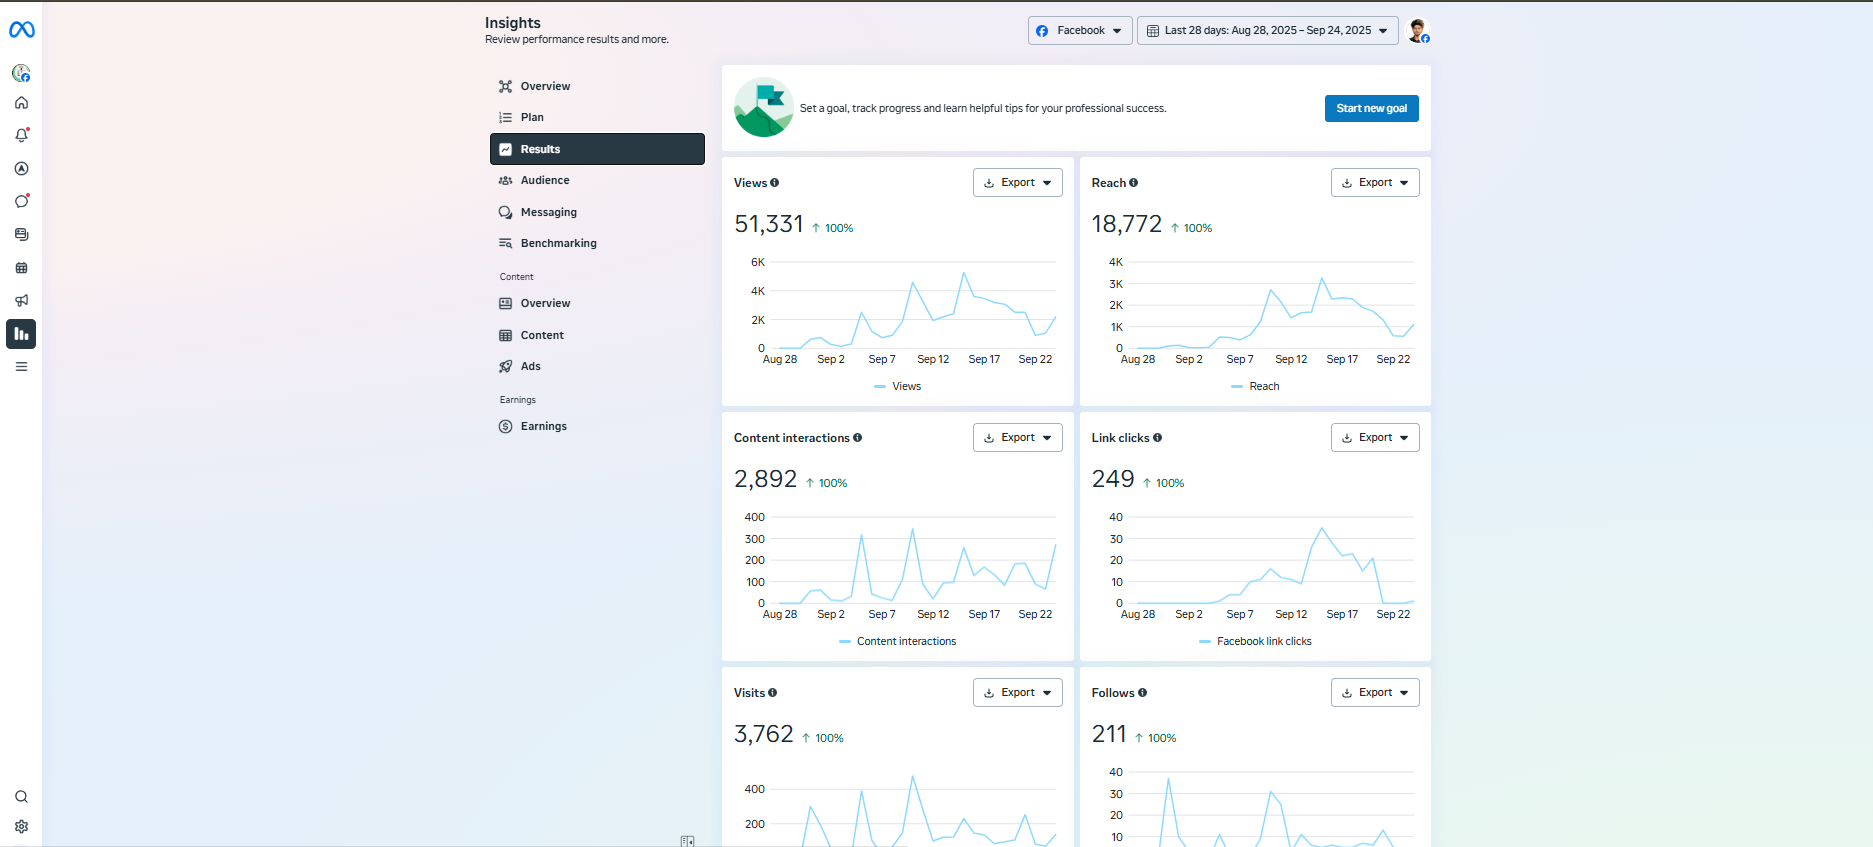Click the Home icon in left rail
The height and width of the screenshot is (847, 1873).
click(x=21, y=103)
